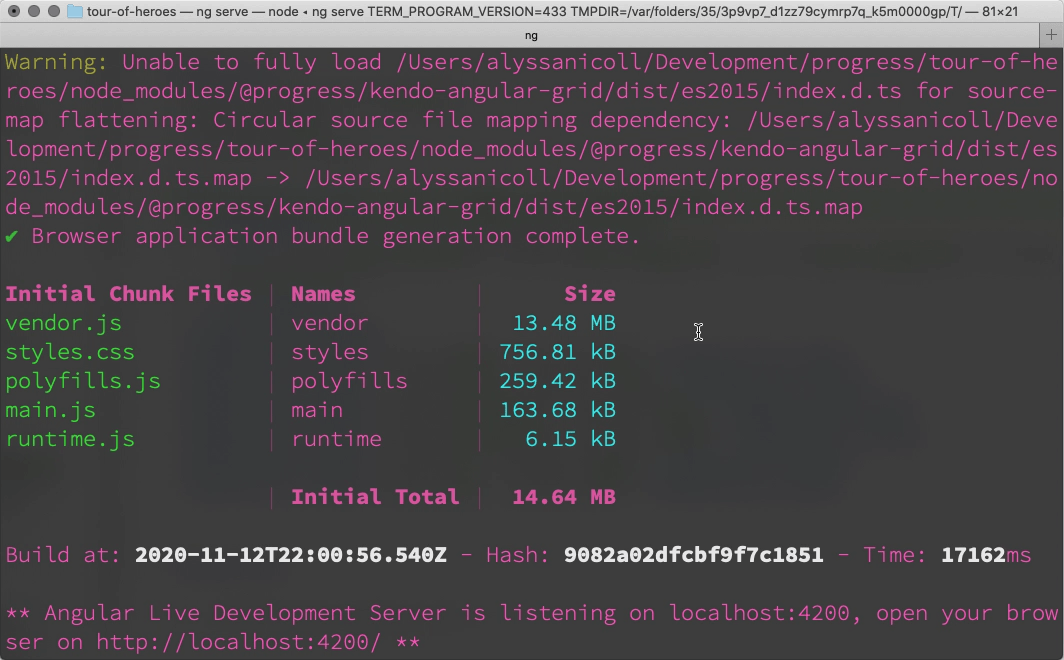
Task: Click the red close window button
Action: 14,12
